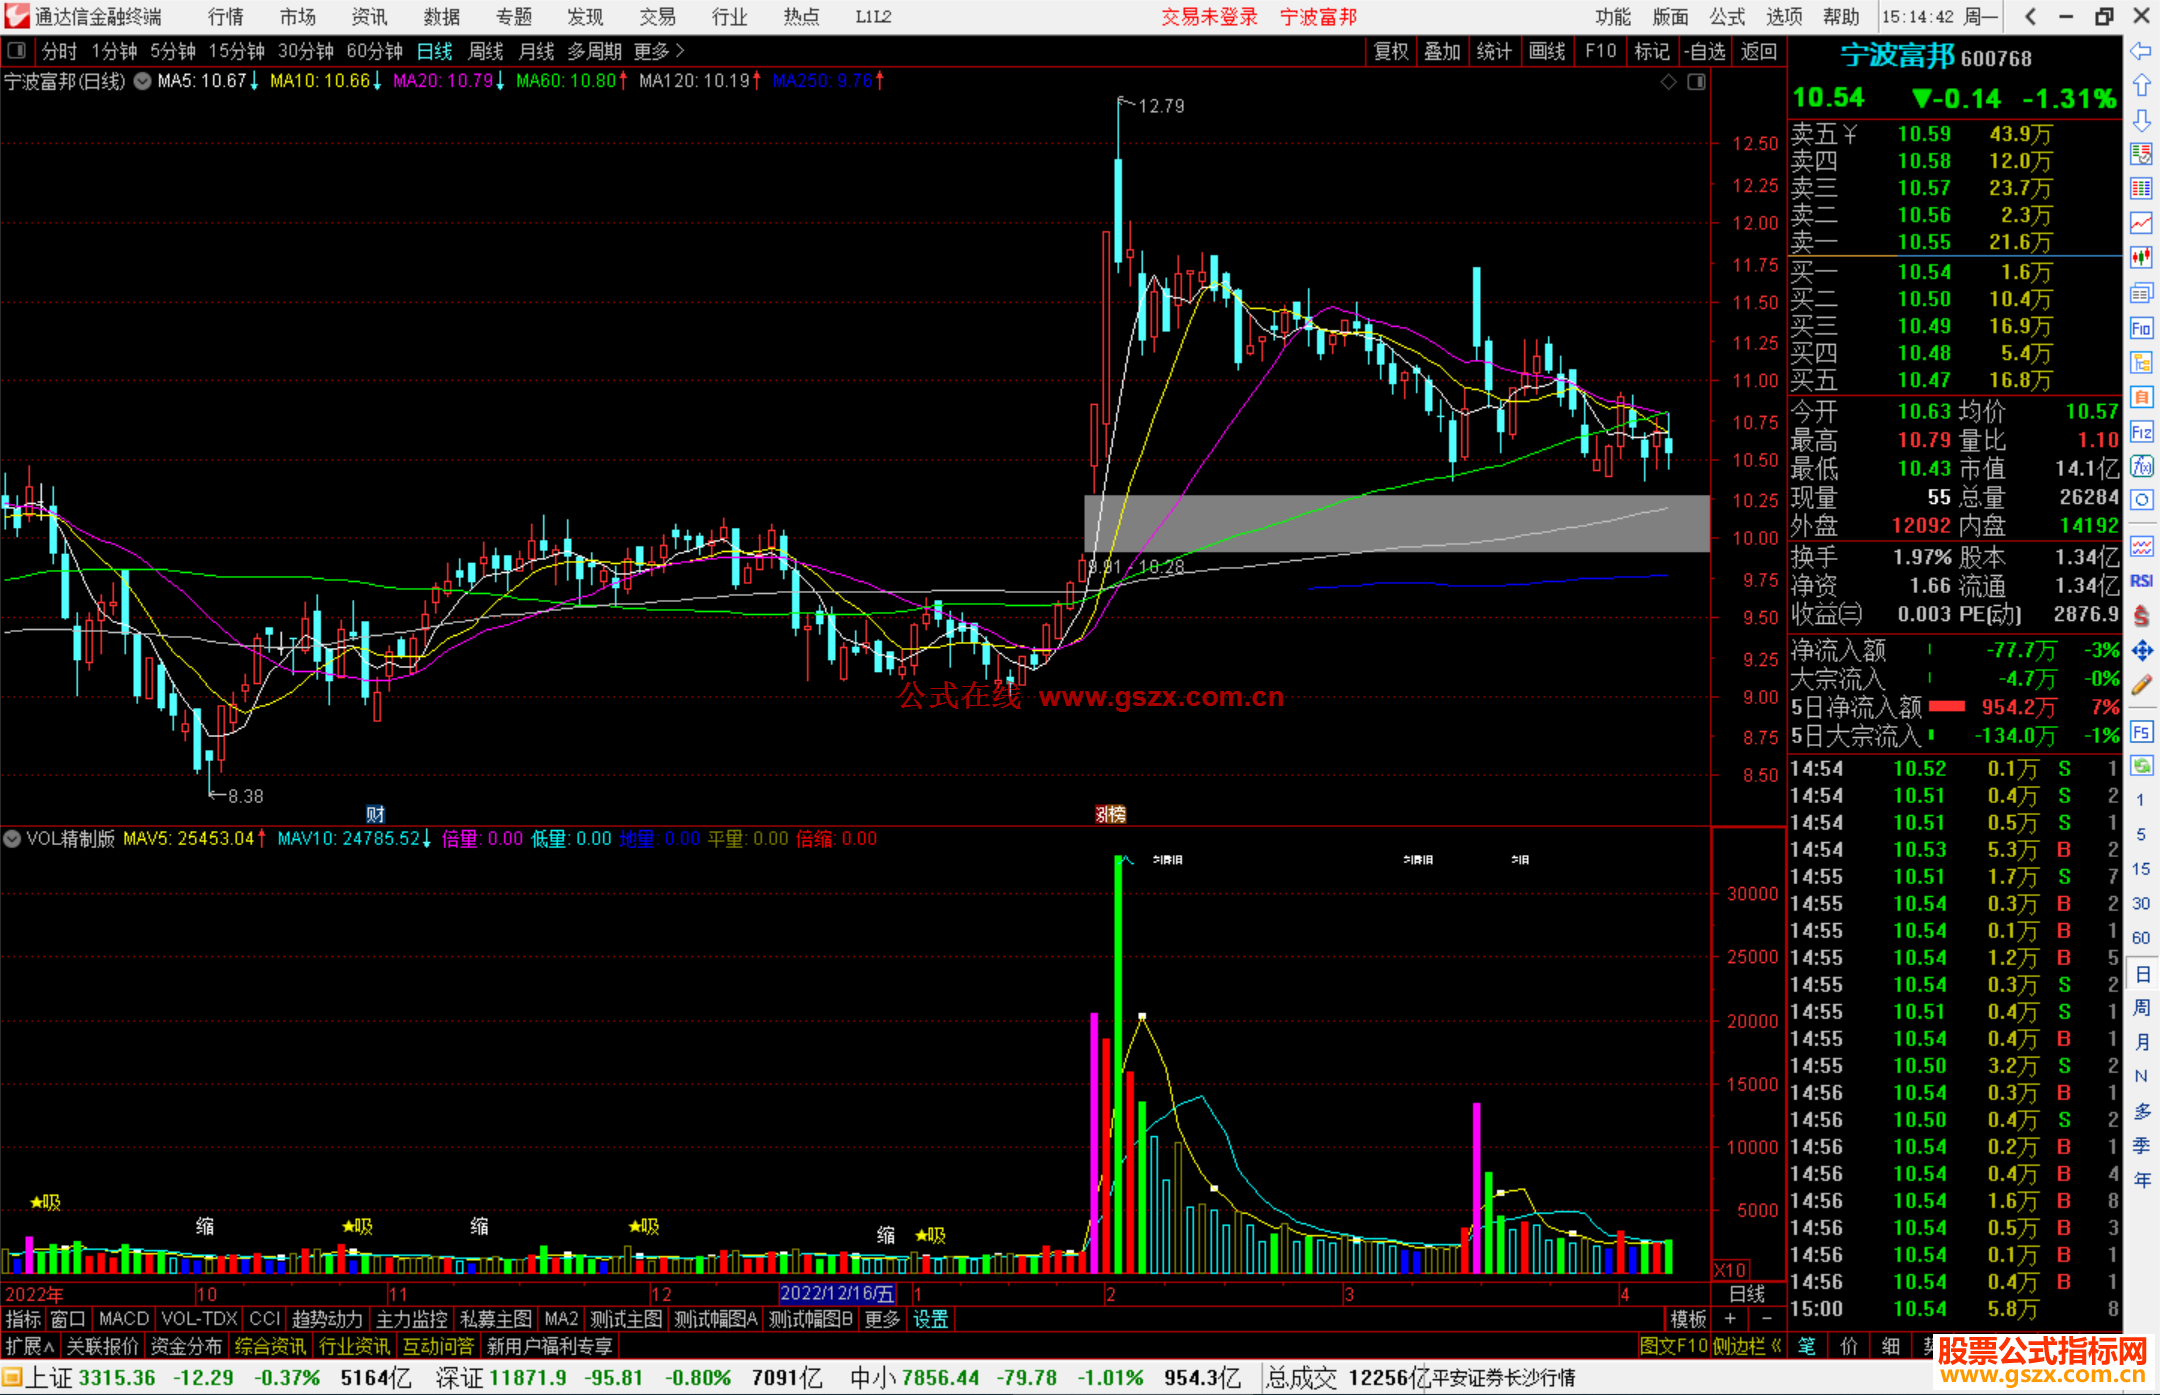Select 5分钟 period
This screenshot has width=2160, height=1395.
point(173,51)
